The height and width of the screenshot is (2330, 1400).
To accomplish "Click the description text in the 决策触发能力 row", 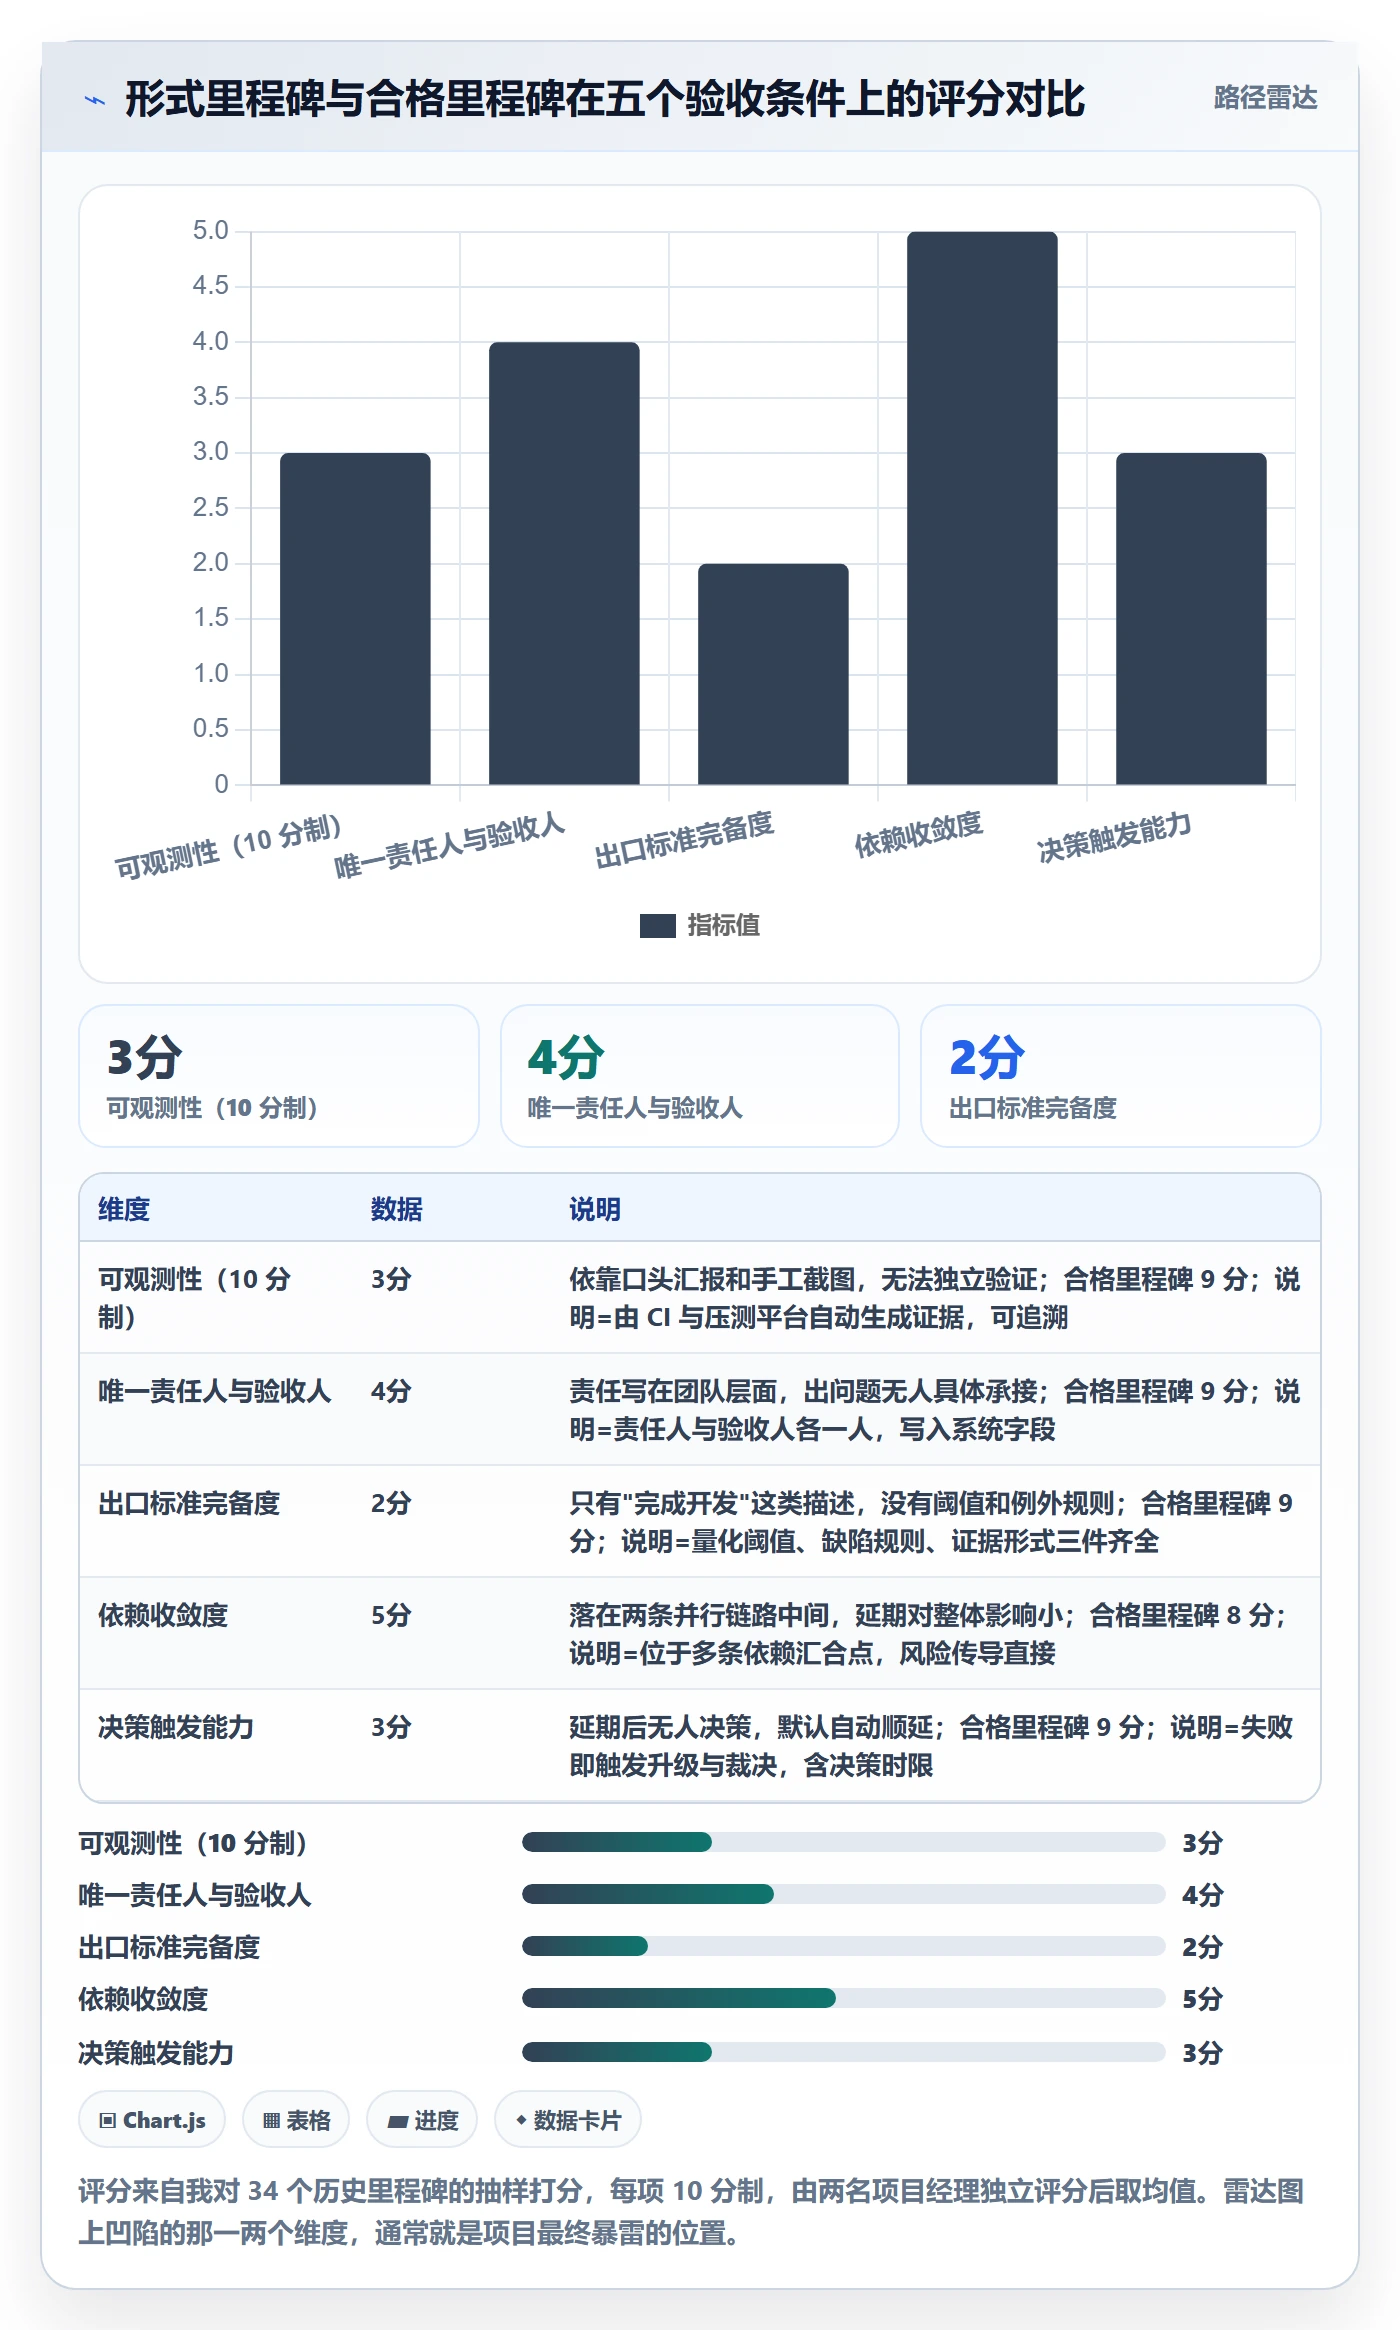I will pos(931,1746).
